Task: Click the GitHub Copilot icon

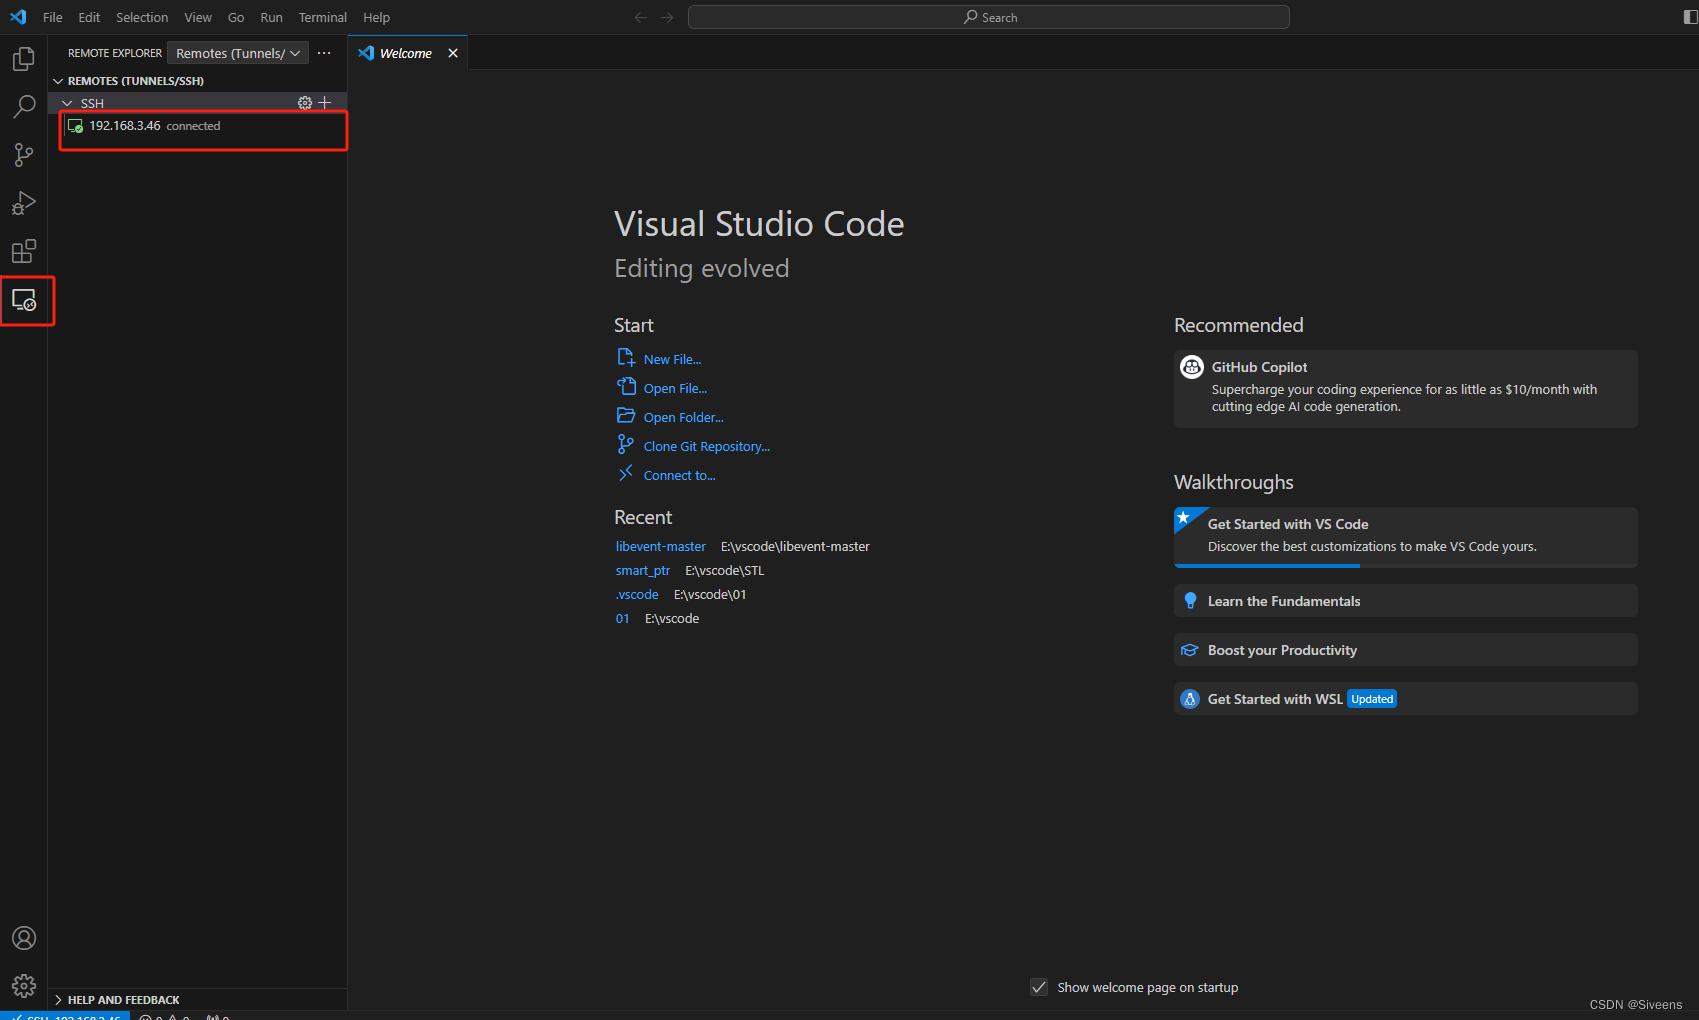Action: click(1192, 367)
